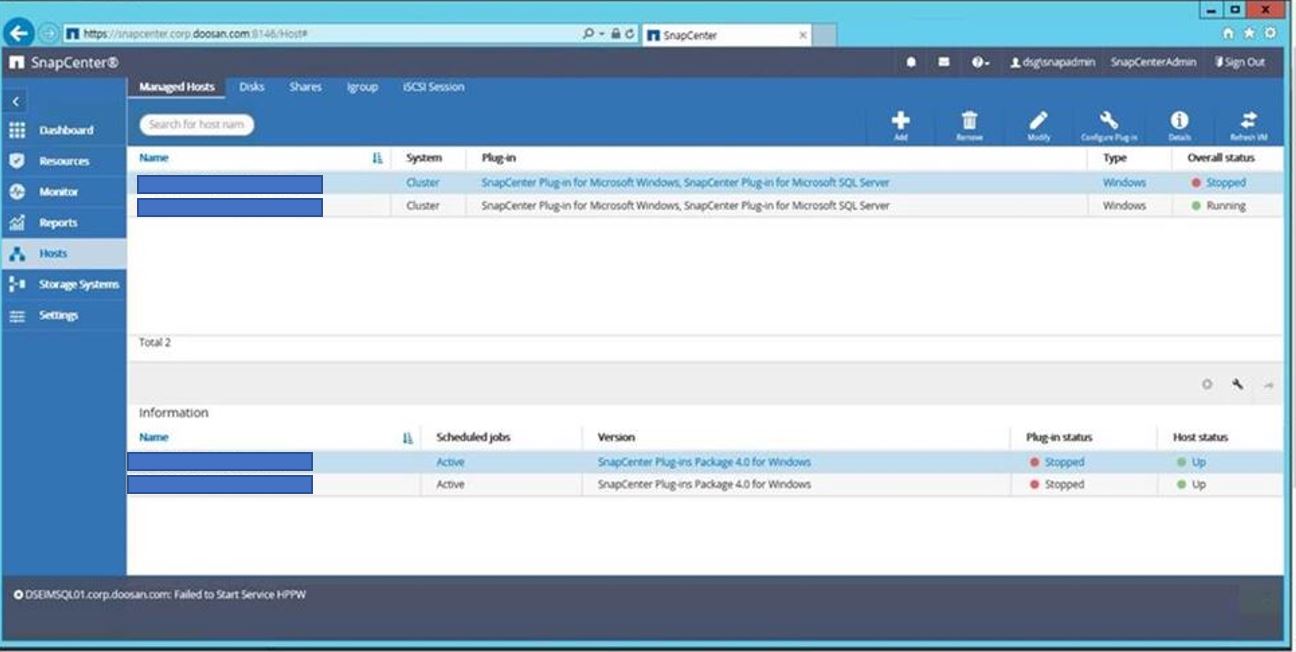Viewport: 1296px width, 652px height.
Task: Click the SnapCenterAdmin role link
Action: click(1153, 62)
